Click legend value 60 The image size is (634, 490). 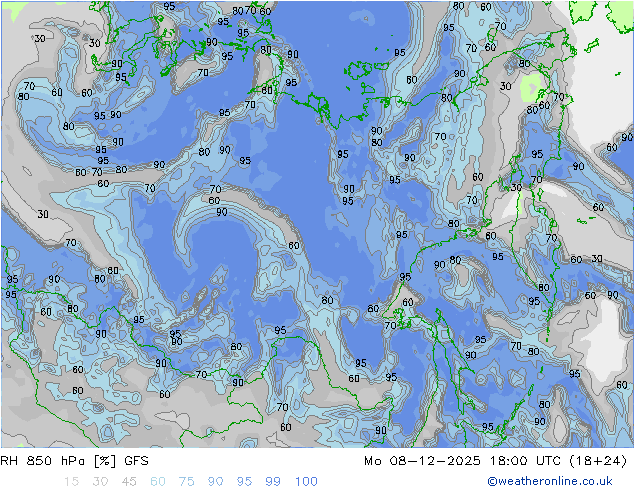(158, 482)
